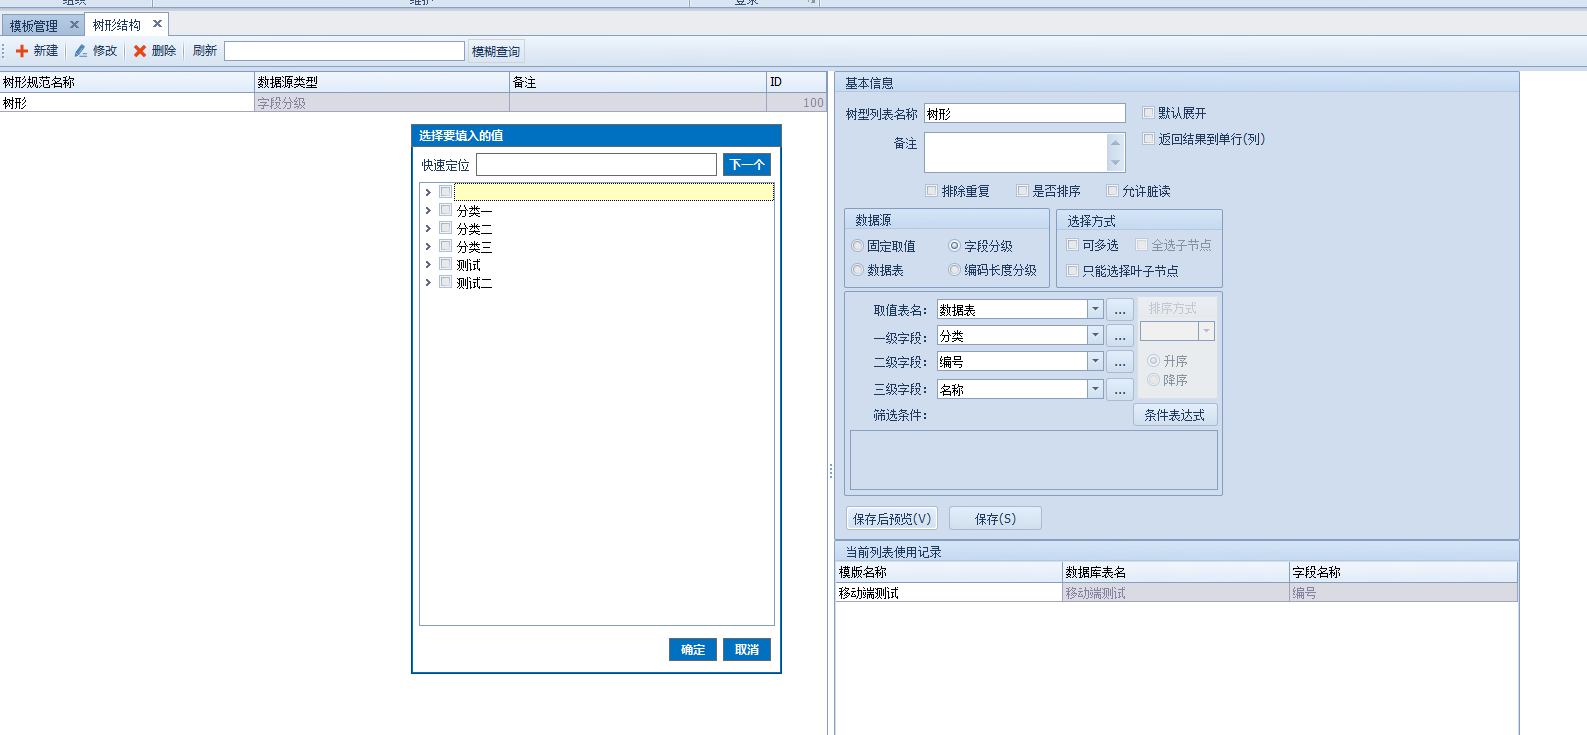Close the 模板管理 tab
The width and height of the screenshot is (1587, 735).
point(74,25)
